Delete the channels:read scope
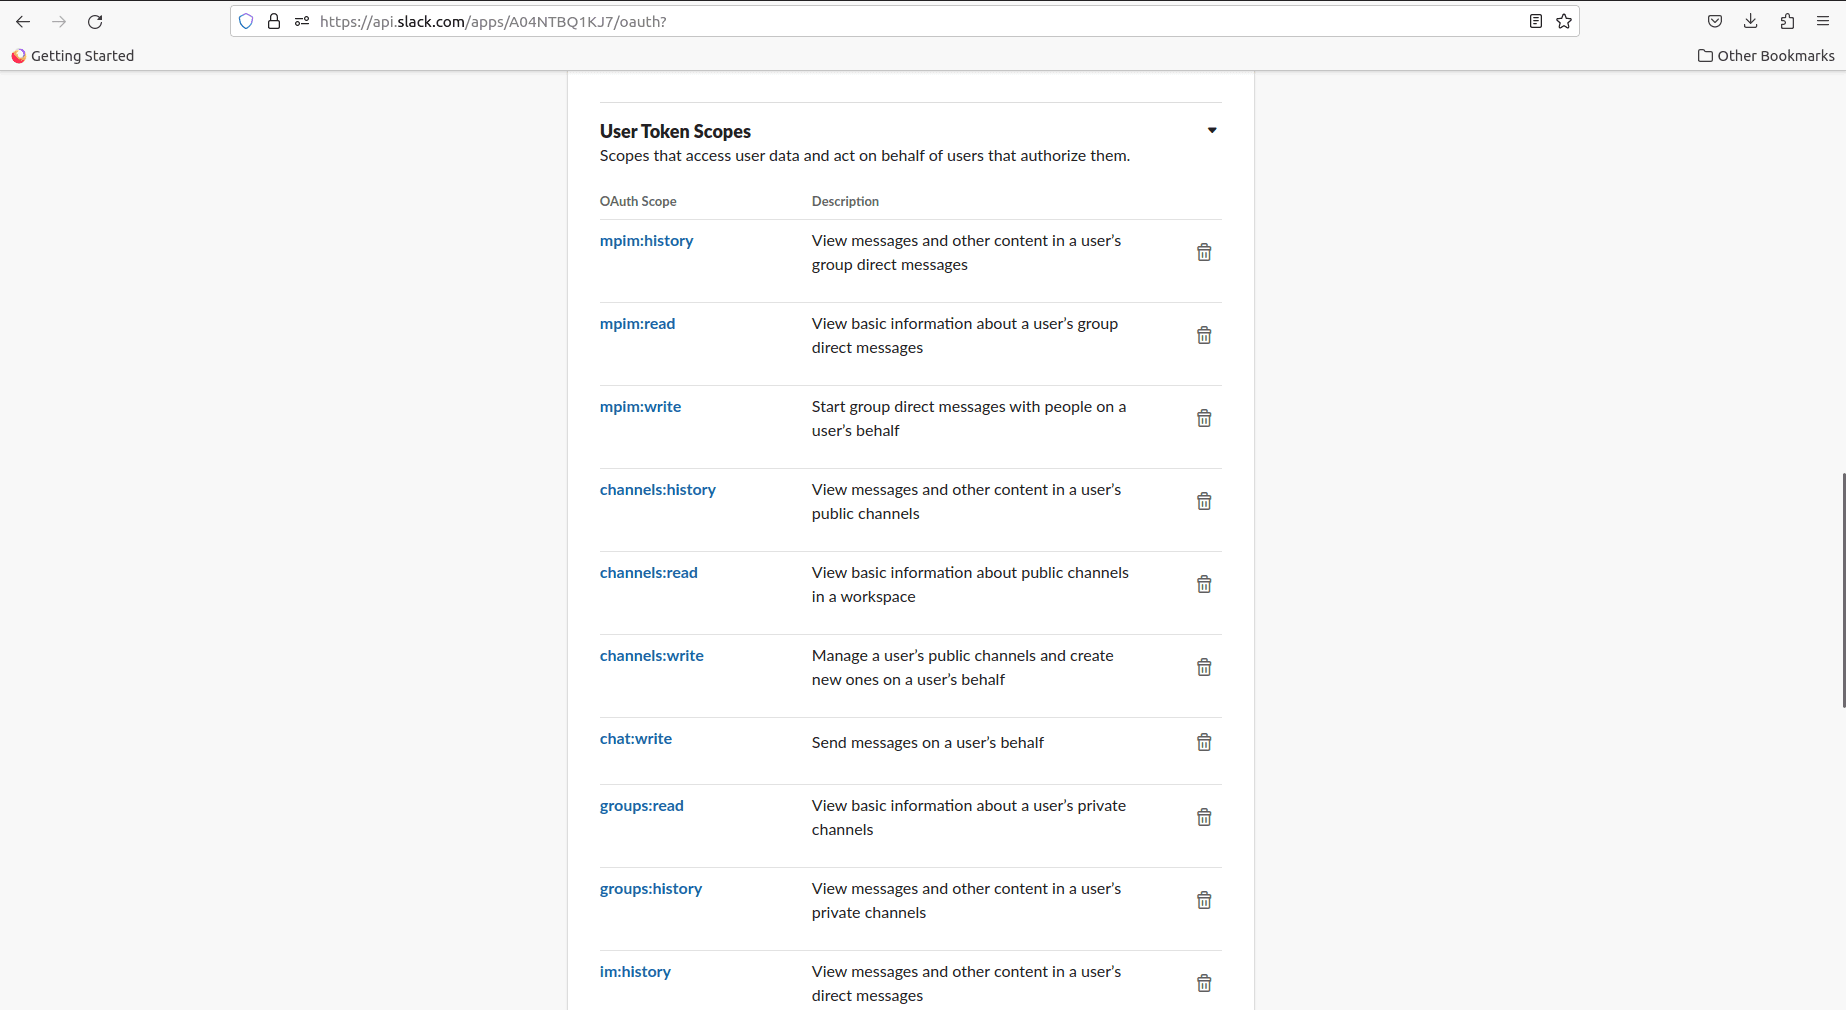 1204,584
